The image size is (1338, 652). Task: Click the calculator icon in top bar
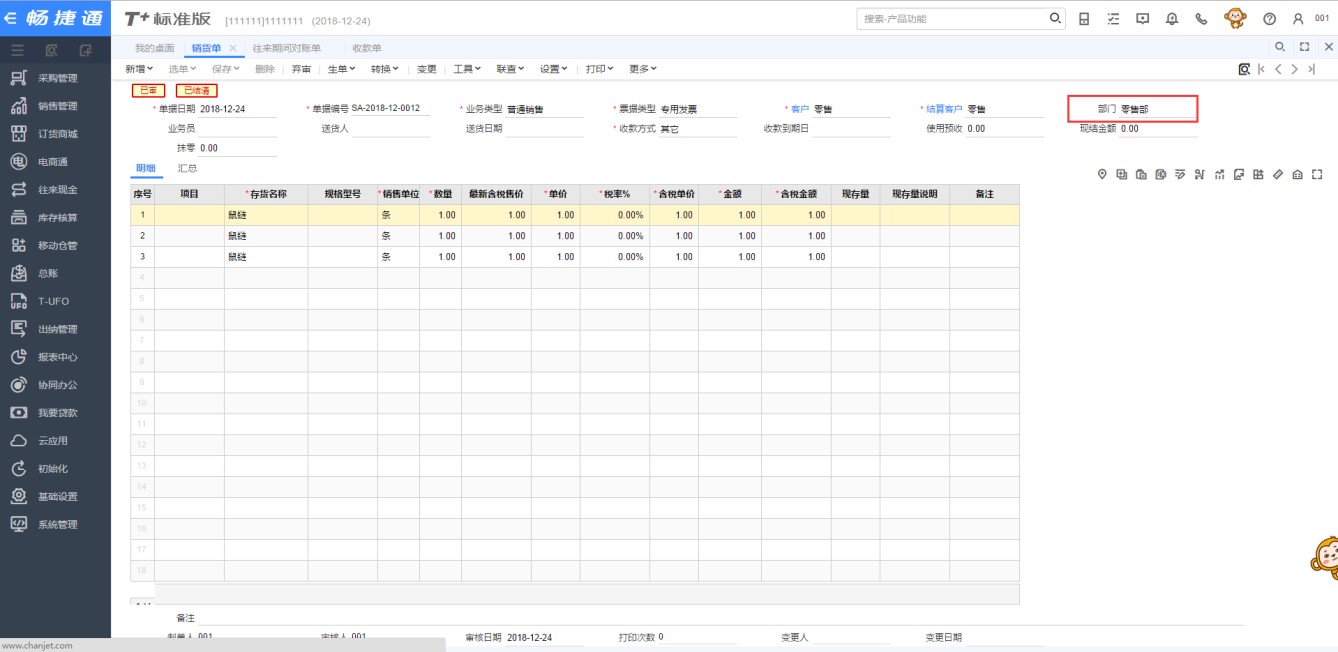(1084, 19)
